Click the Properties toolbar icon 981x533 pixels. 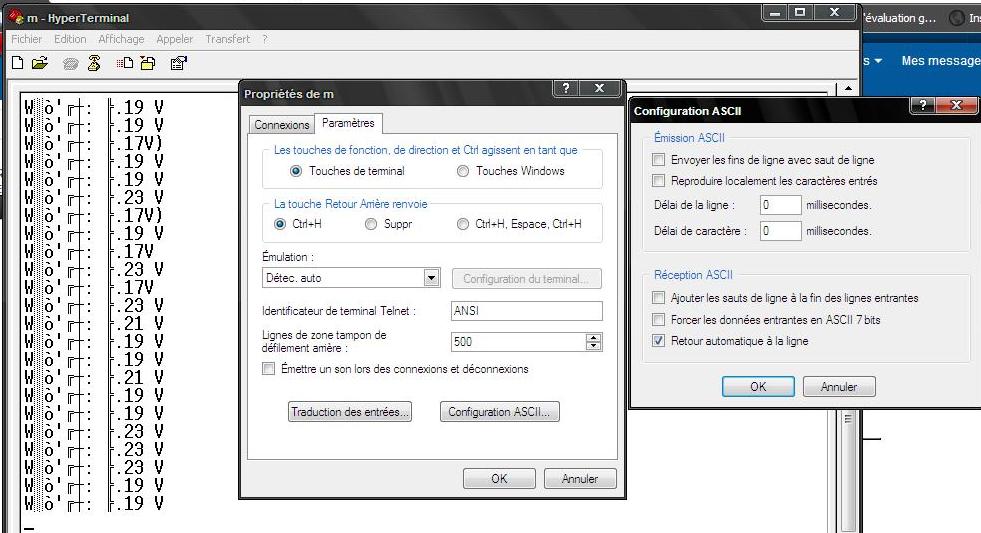tap(178, 63)
